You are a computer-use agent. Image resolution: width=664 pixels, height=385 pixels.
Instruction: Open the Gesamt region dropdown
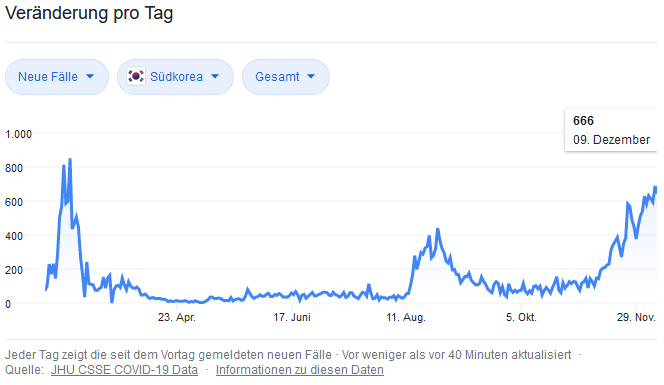[x=286, y=77]
